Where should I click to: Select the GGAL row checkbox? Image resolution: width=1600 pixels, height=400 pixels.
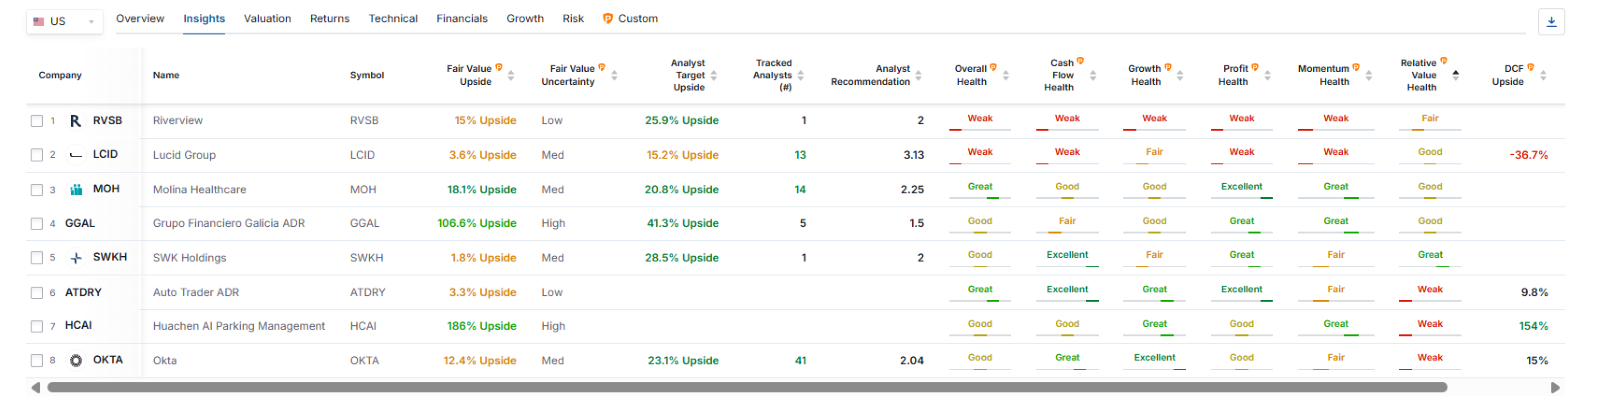(37, 224)
